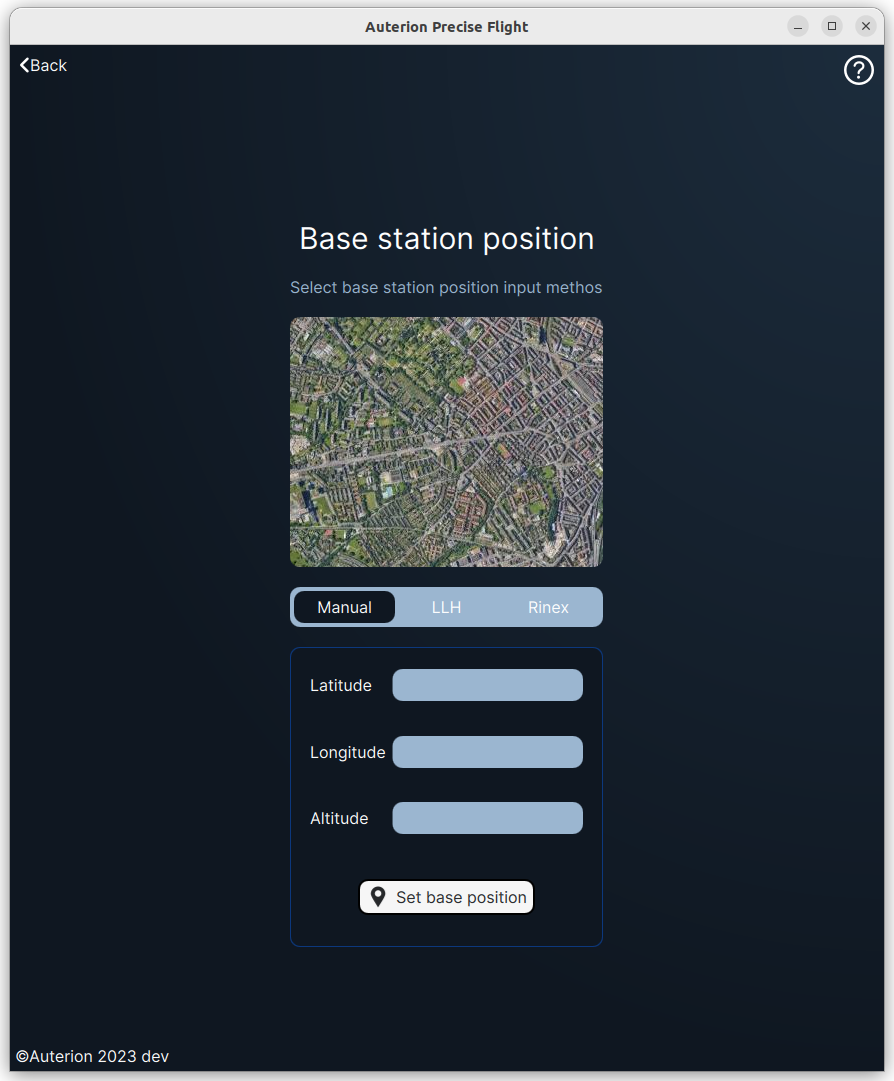Click the back chevron arrow icon

pos(24,65)
